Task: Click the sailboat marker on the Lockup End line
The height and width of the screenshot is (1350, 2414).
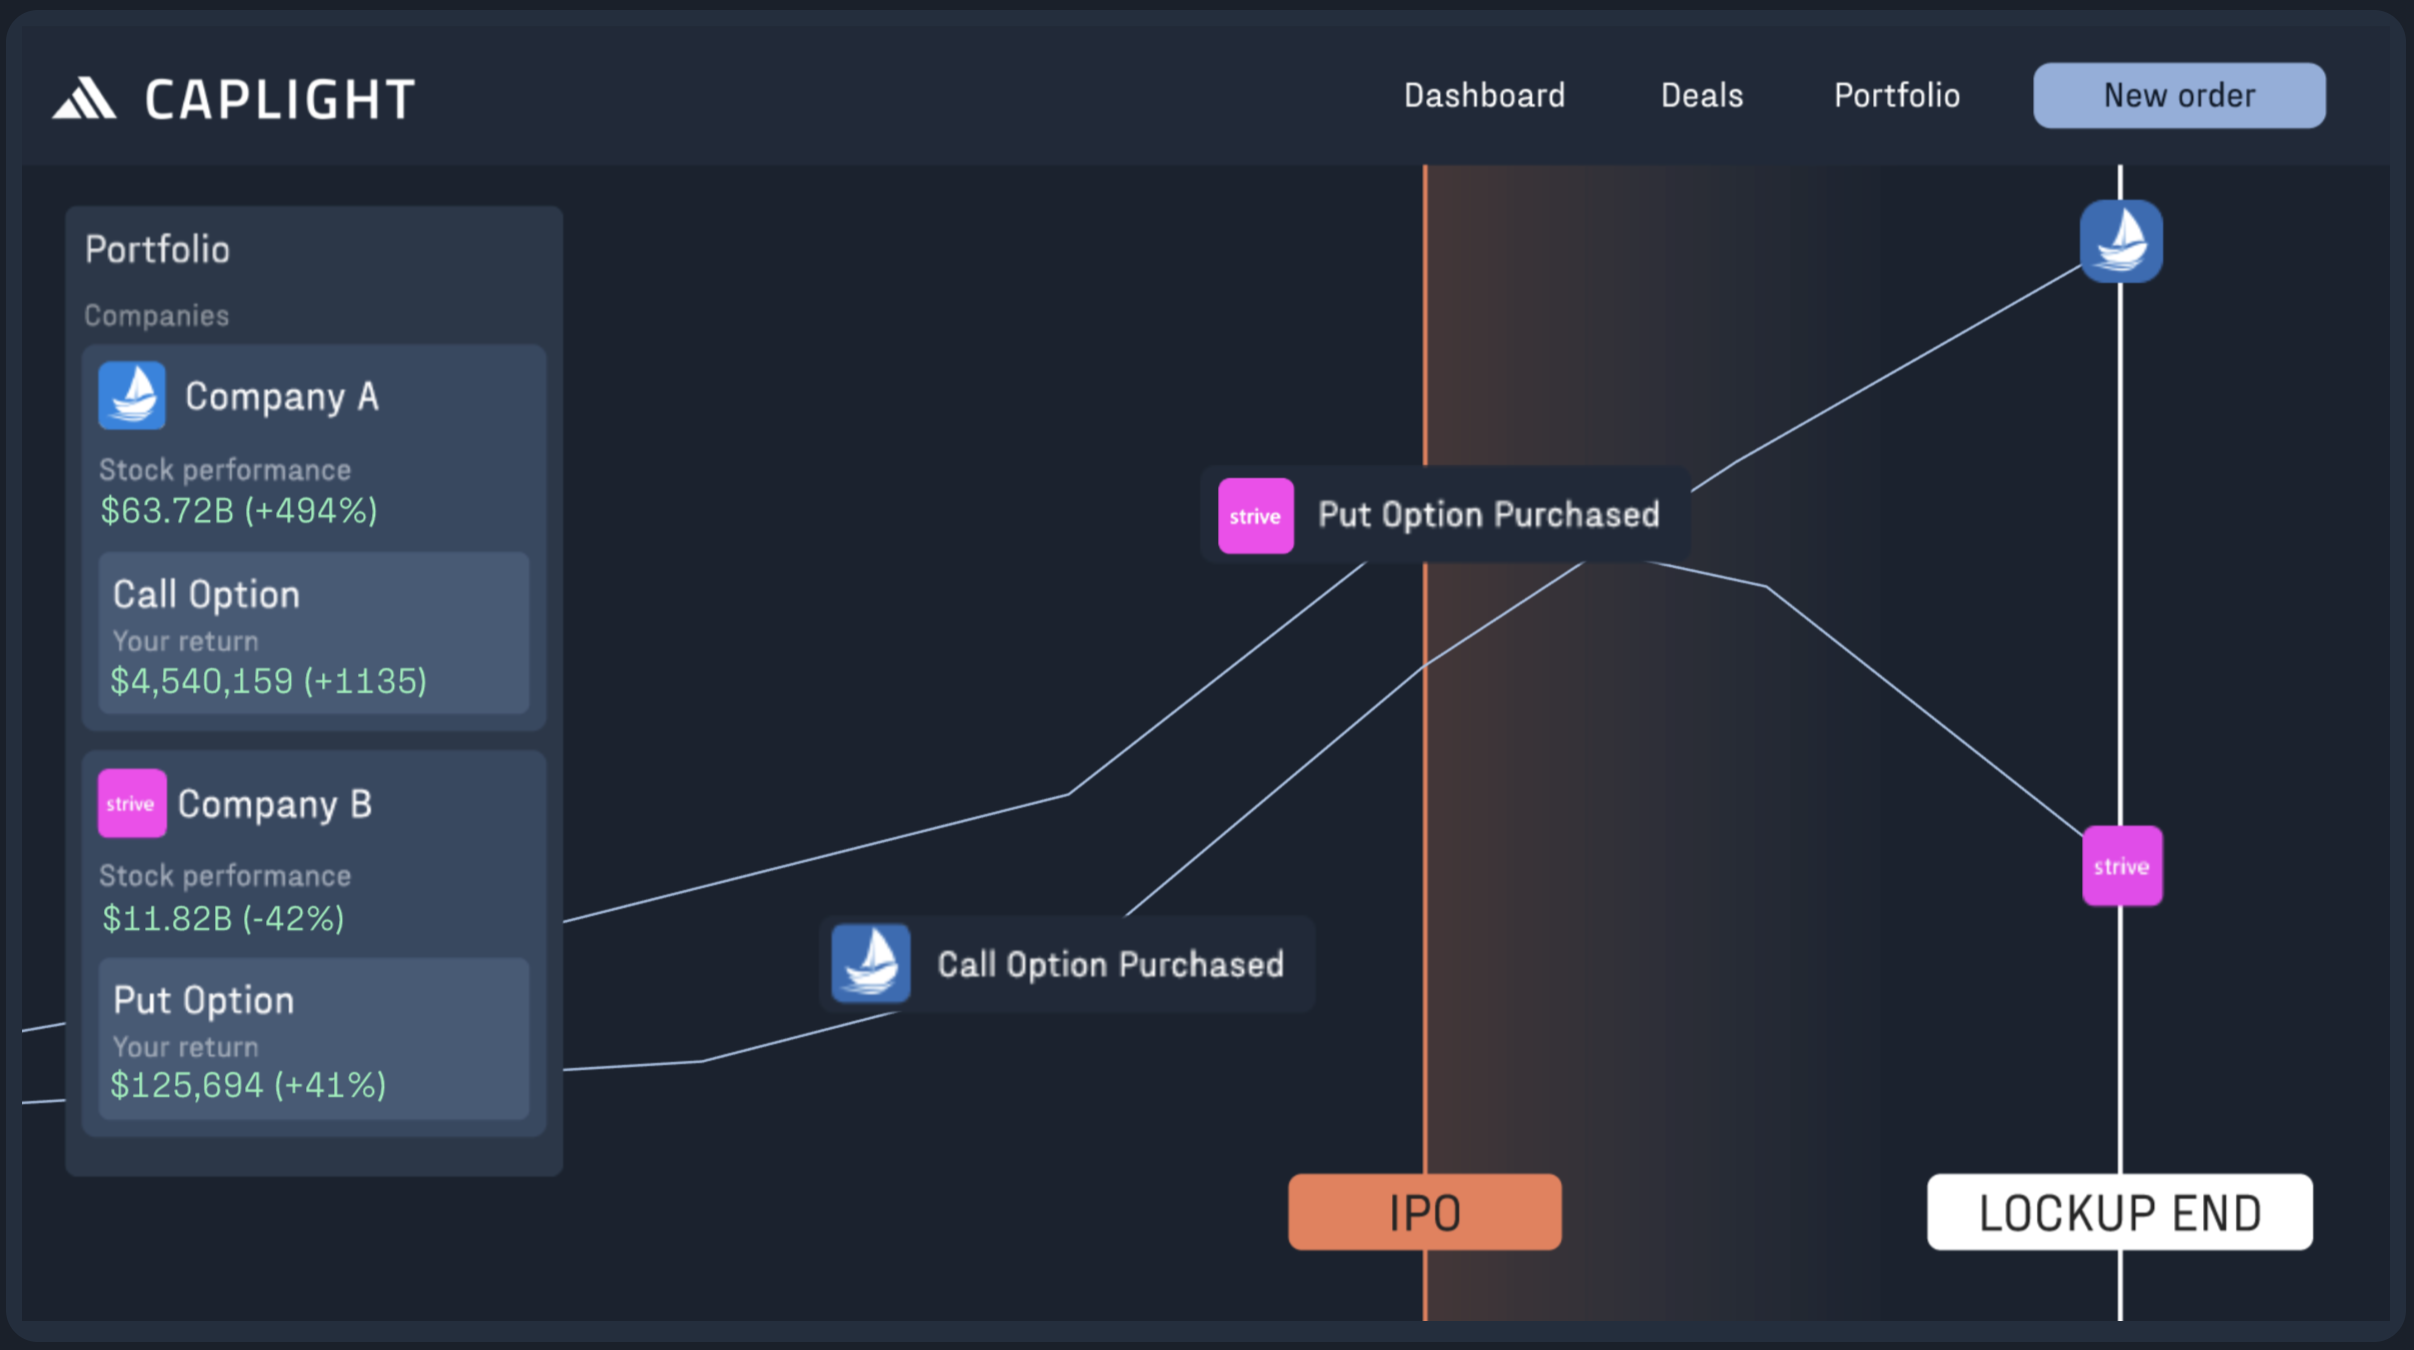Action: point(2121,241)
